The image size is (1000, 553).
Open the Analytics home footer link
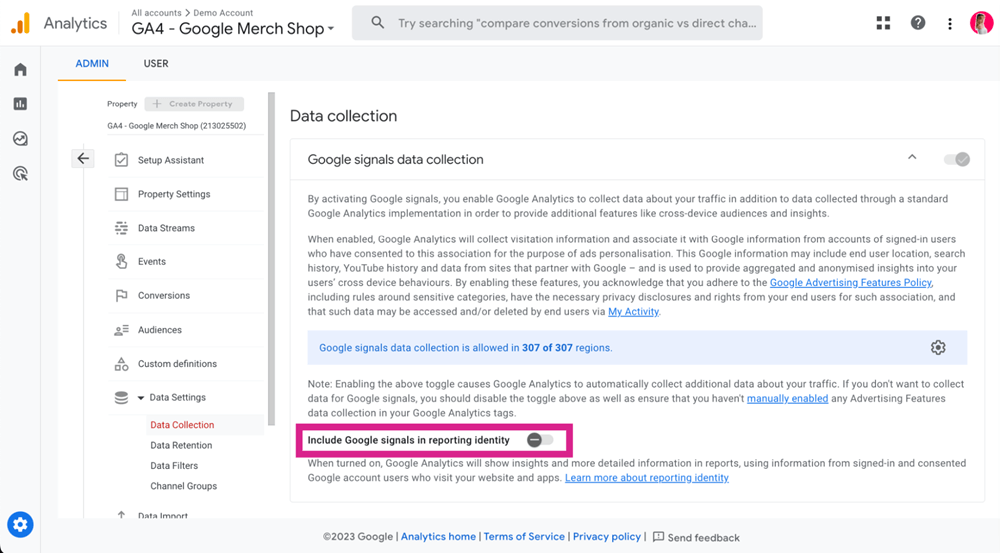coord(438,536)
